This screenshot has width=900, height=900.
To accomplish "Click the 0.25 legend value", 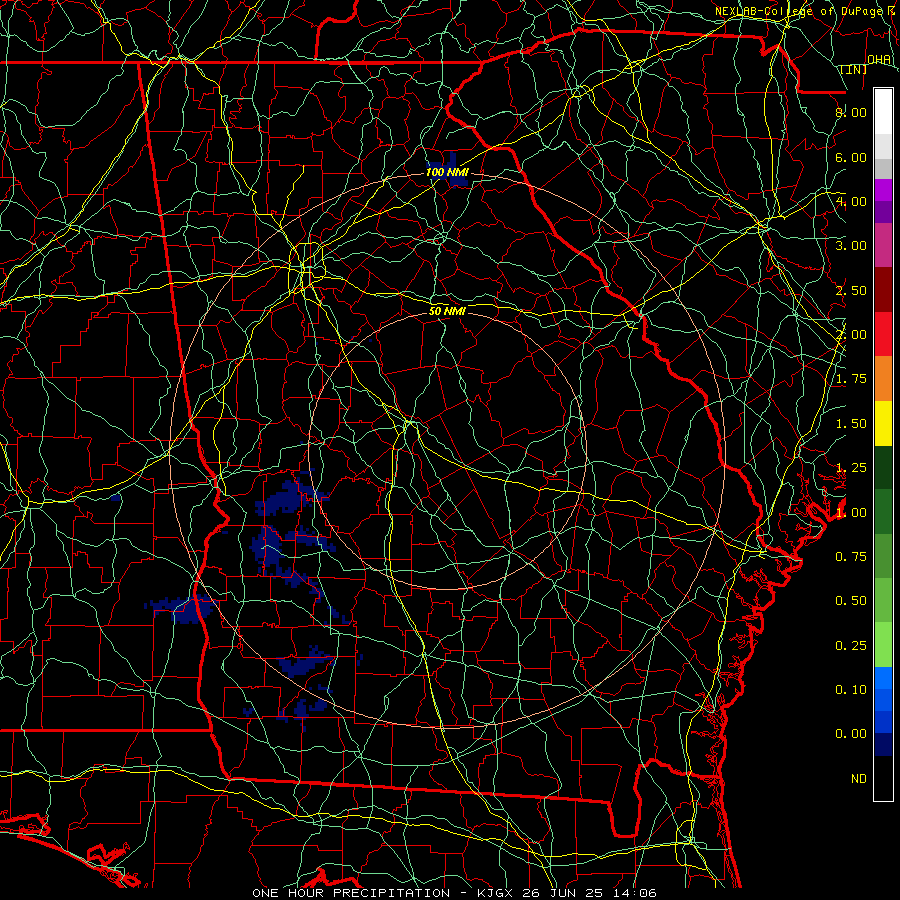I will click(851, 646).
